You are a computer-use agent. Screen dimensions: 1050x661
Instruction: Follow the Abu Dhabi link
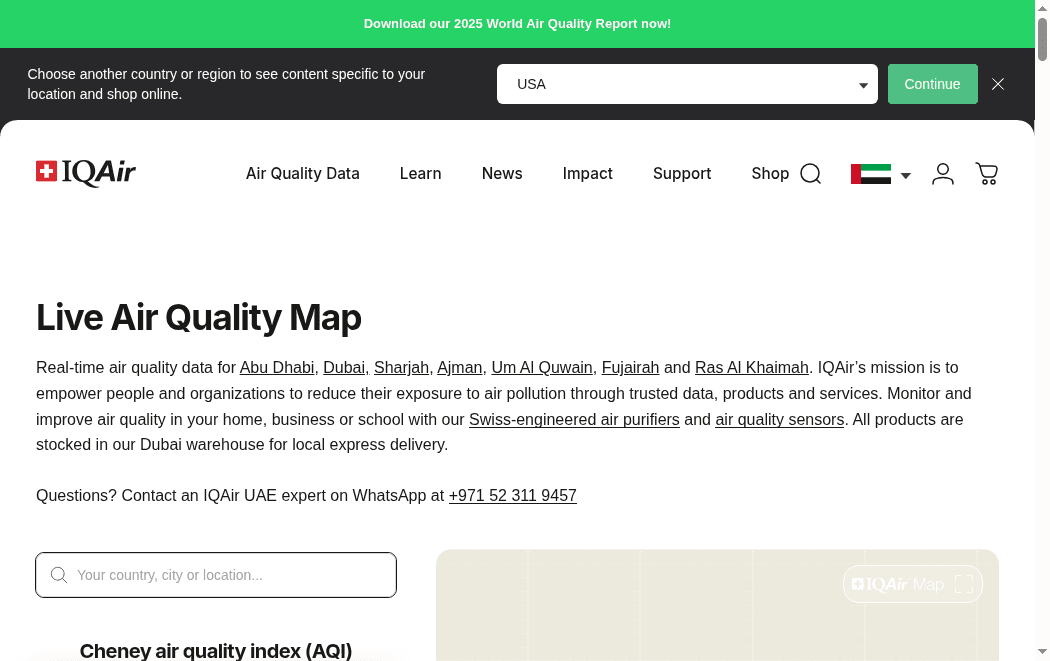click(x=277, y=368)
